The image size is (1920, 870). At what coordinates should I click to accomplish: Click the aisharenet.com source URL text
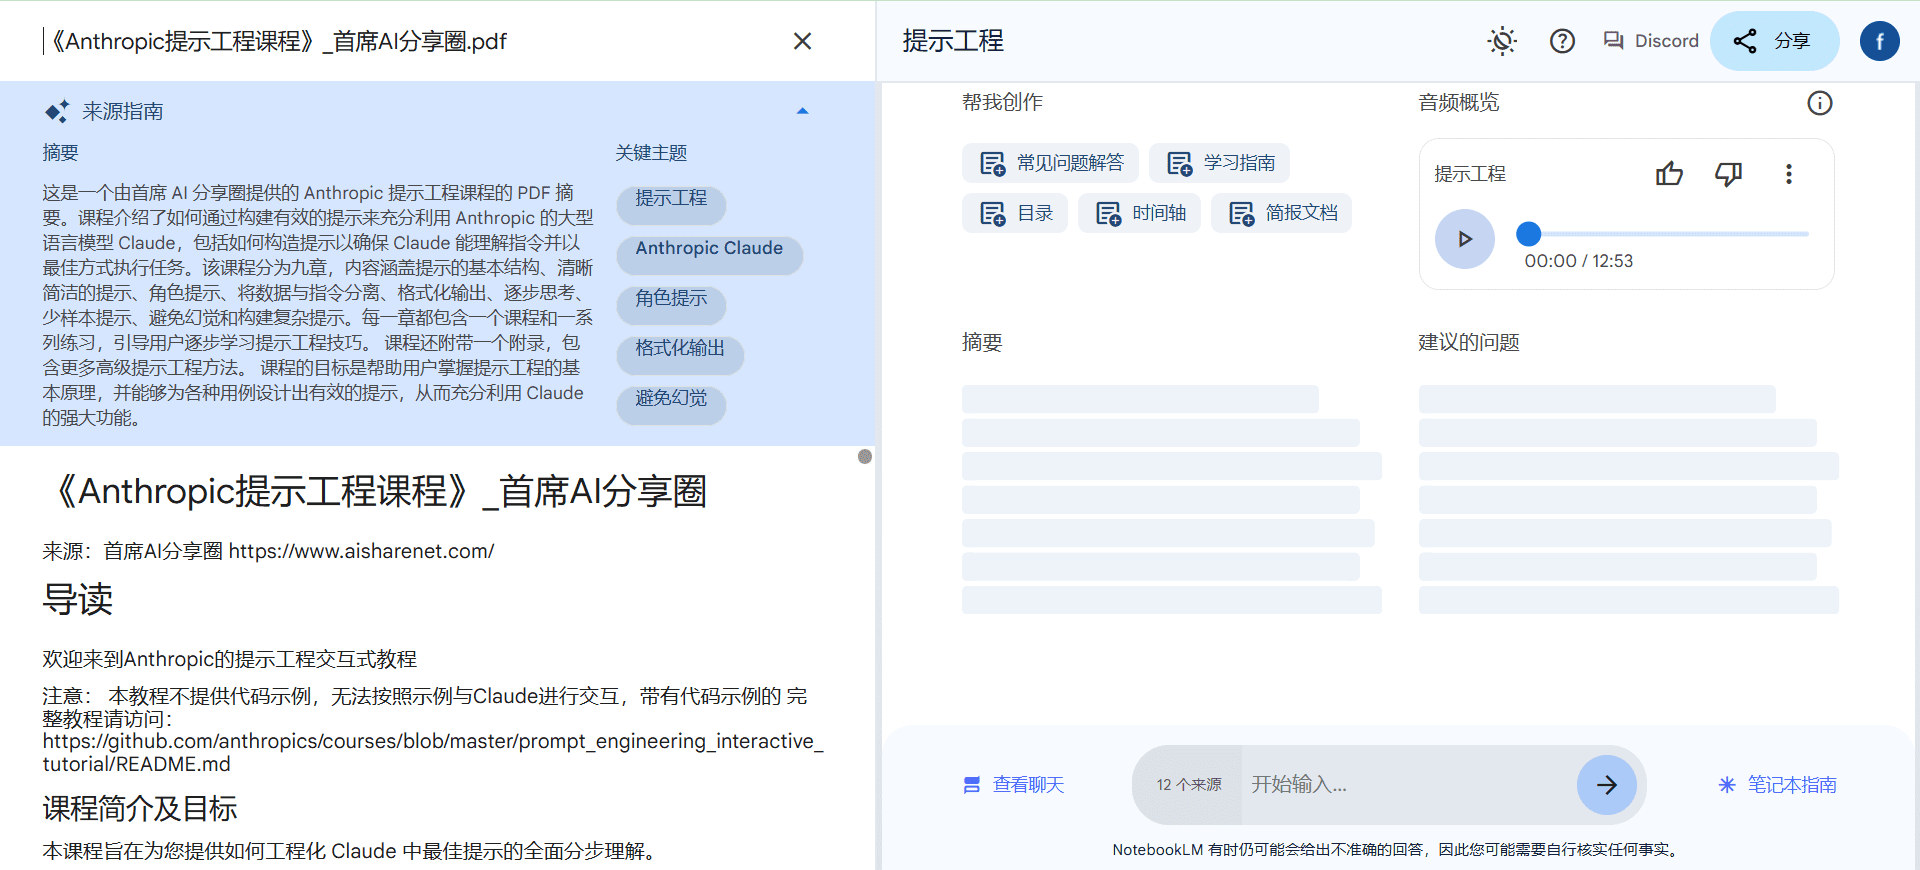[x=361, y=551]
